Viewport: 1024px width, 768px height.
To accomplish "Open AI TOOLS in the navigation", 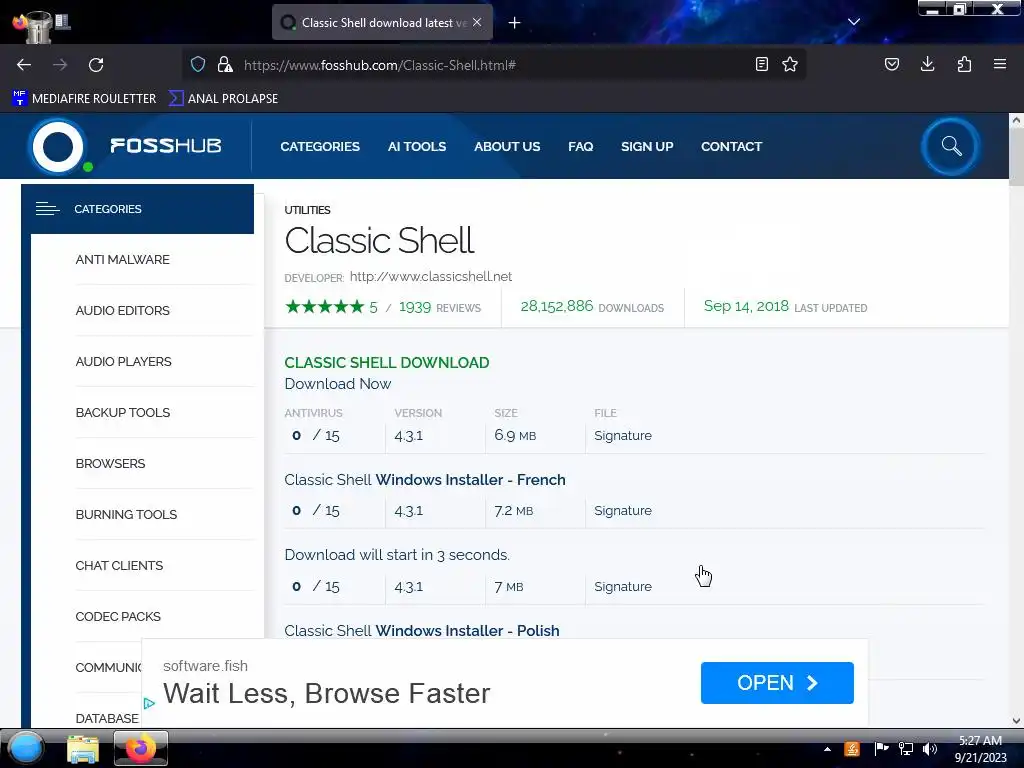I will pyautogui.click(x=417, y=146).
